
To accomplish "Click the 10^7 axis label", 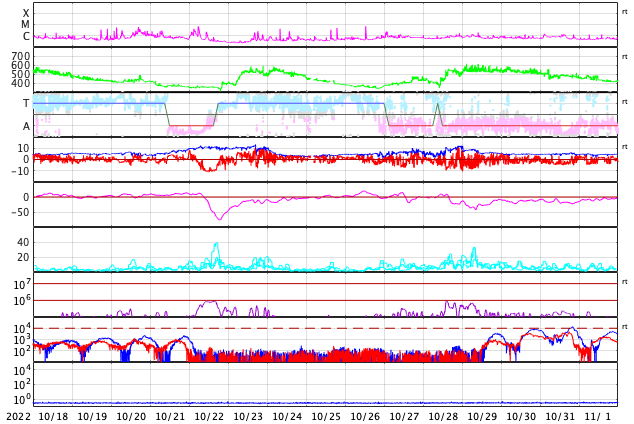I will point(22,284).
